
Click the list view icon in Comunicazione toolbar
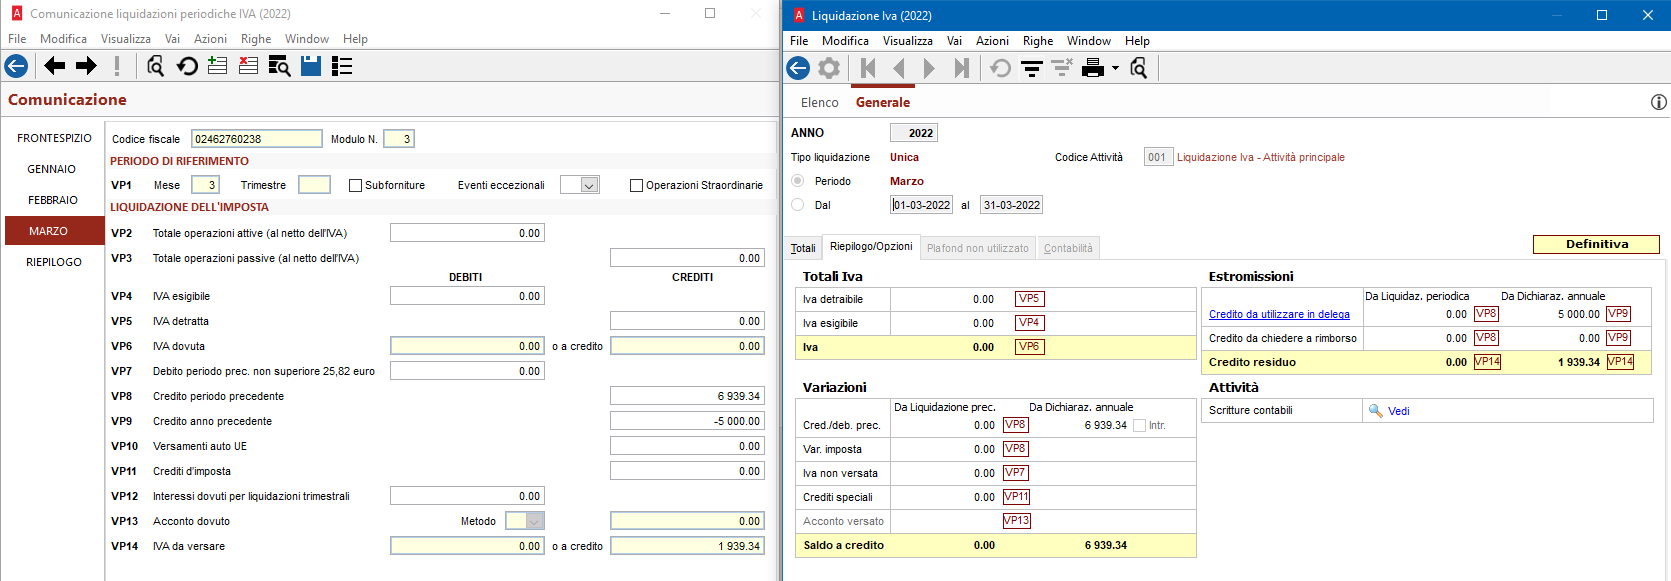pos(342,66)
